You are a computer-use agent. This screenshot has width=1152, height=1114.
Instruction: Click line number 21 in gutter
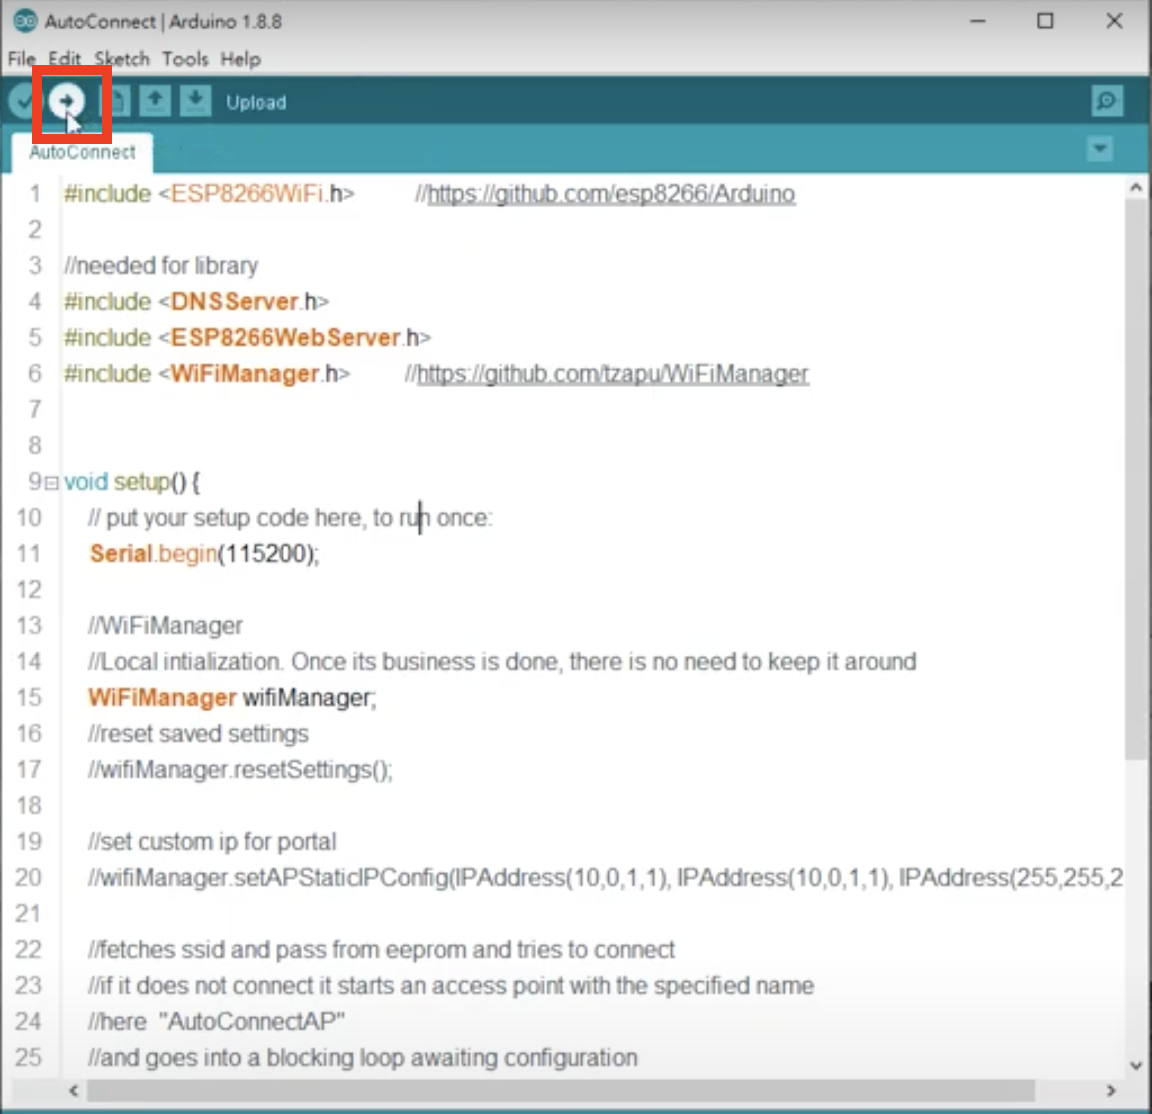point(29,913)
